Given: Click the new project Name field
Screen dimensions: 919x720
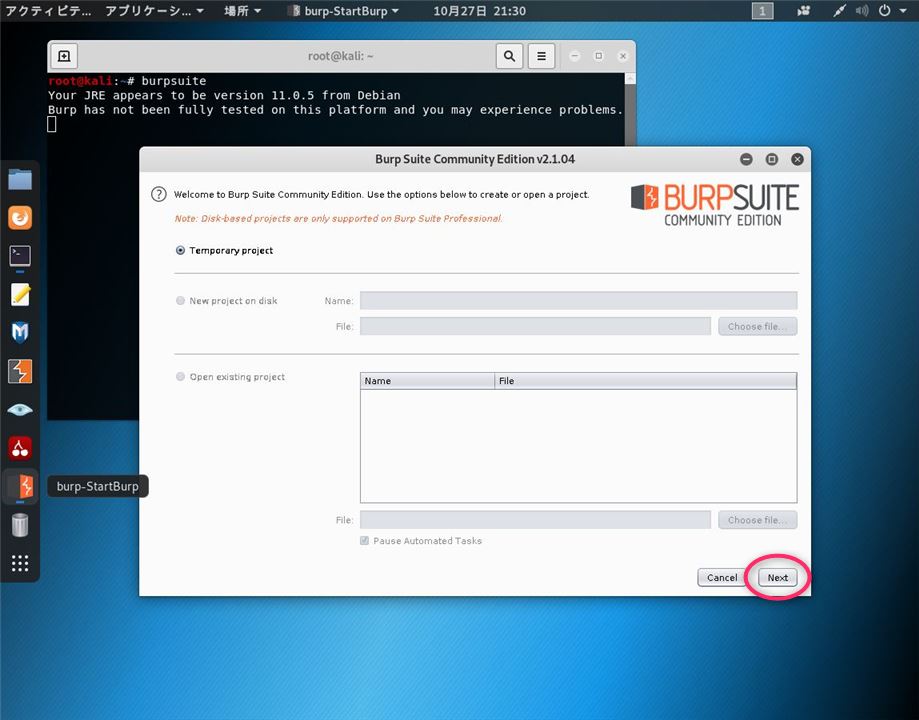Looking at the screenshot, I should point(578,301).
